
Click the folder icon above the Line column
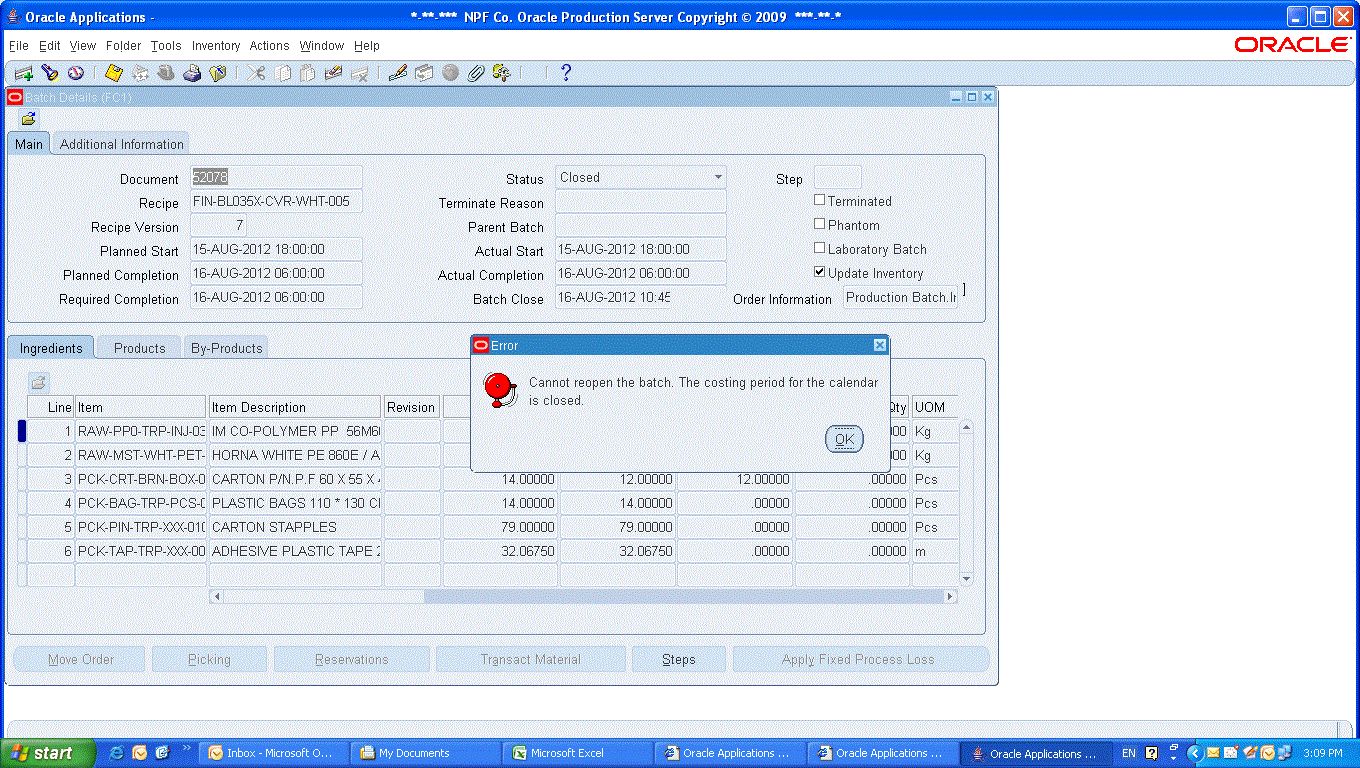click(38, 382)
